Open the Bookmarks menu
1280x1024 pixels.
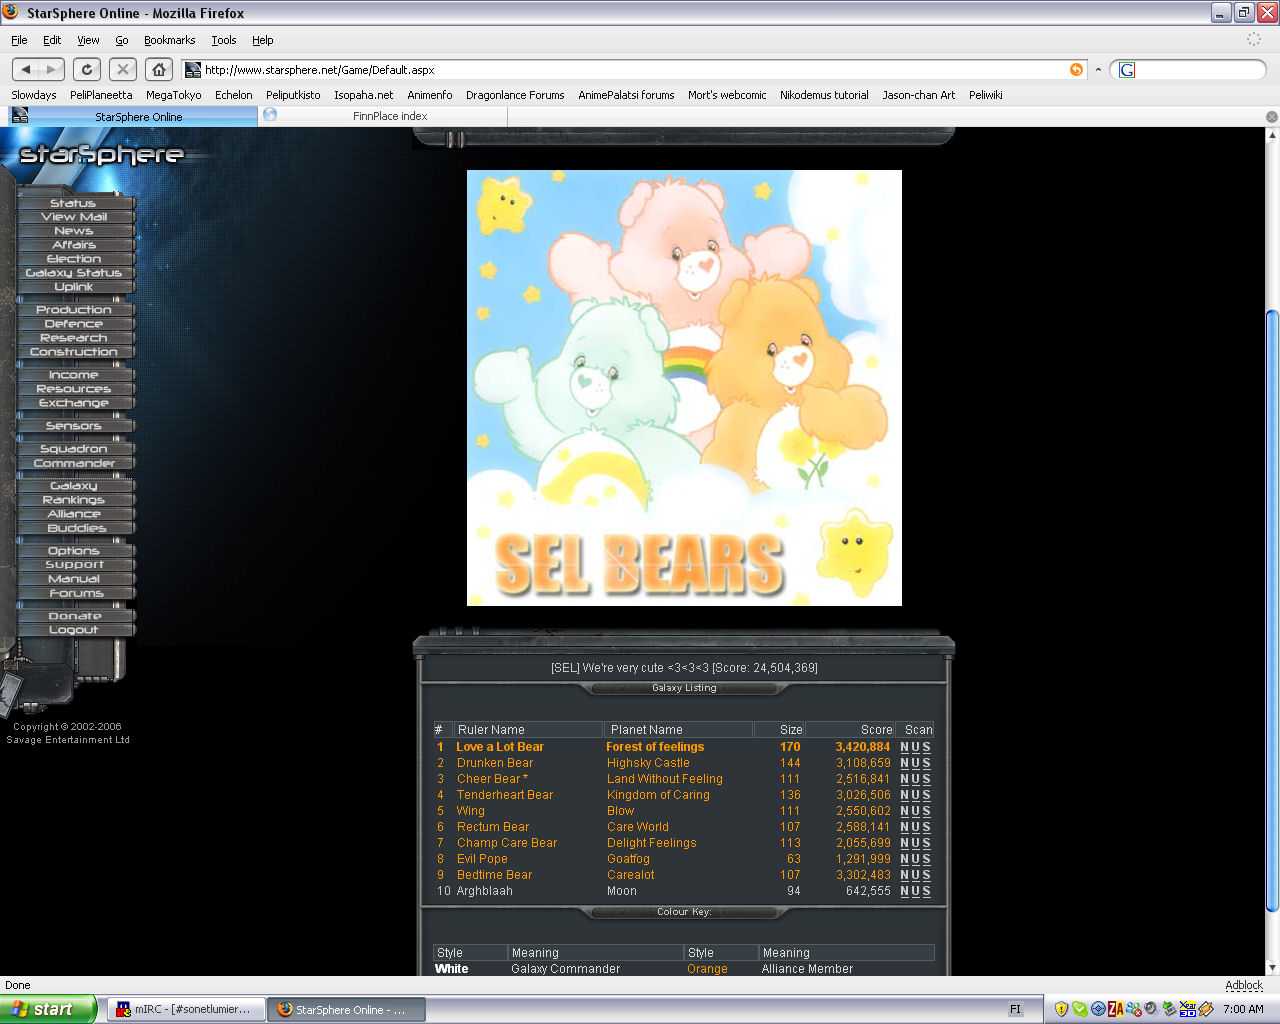[169, 40]
